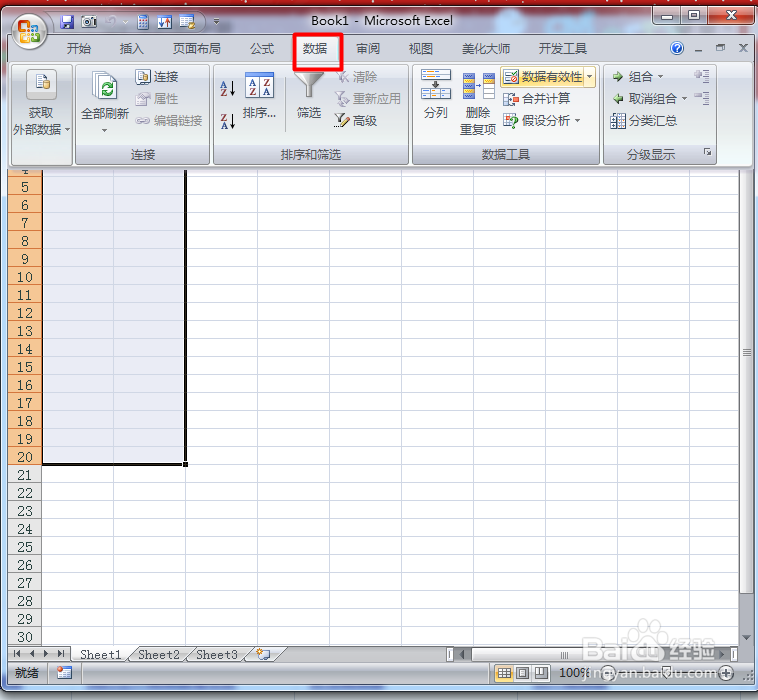Click 组合 group button
Viewport: 758px width, 700px height.
pyautogui.click(x=632, y=76)
